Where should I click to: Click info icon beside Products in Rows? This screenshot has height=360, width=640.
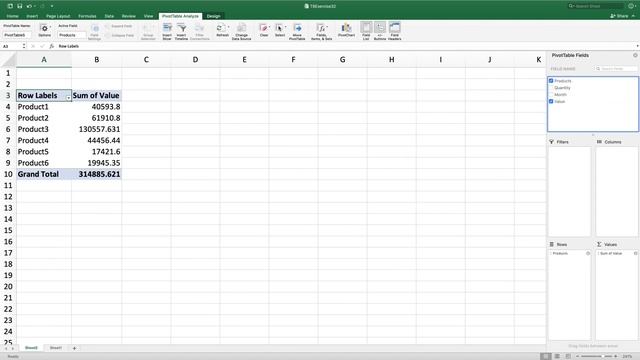[x=588, y=253]
